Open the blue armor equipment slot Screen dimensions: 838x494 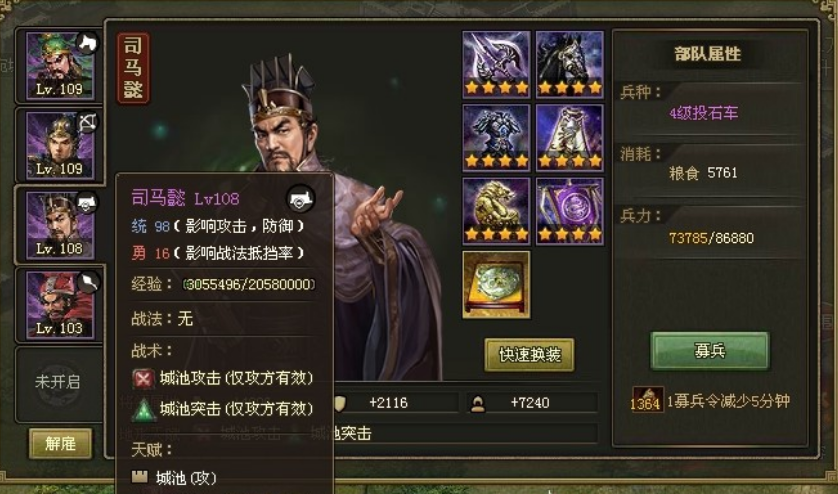click(x=496, y=137)
